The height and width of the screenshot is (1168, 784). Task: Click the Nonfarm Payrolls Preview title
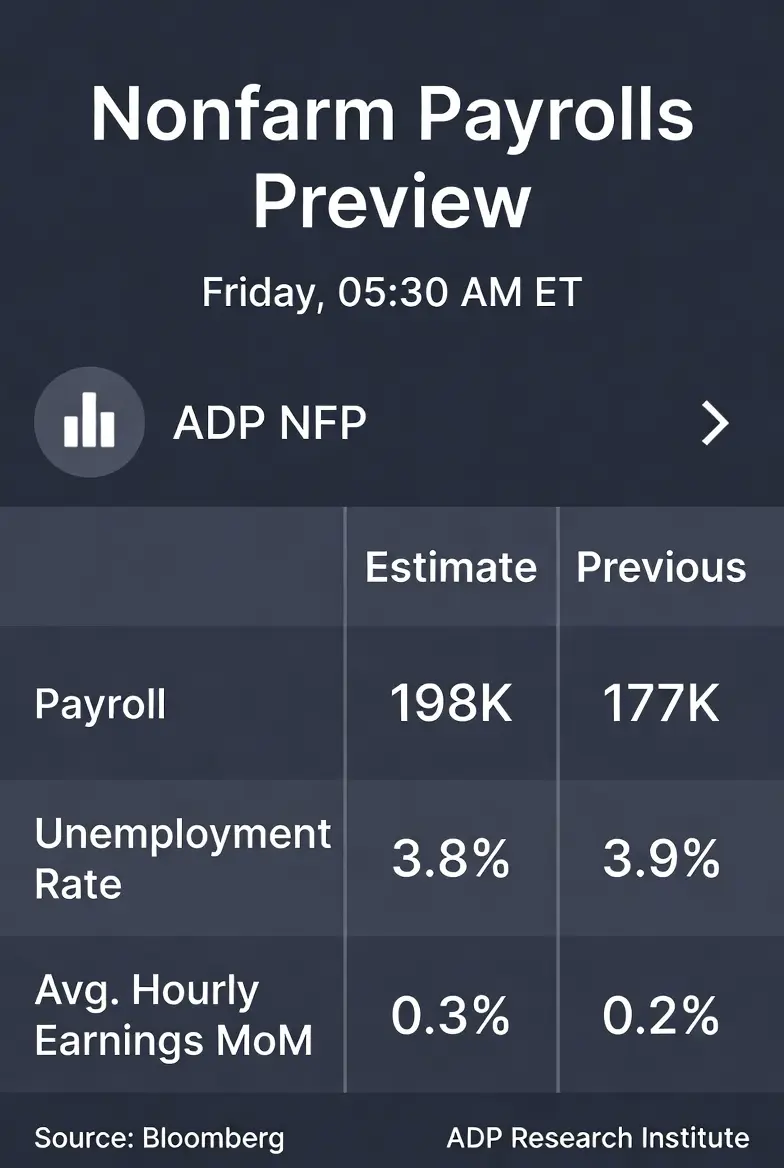click(x=392, y=156)
